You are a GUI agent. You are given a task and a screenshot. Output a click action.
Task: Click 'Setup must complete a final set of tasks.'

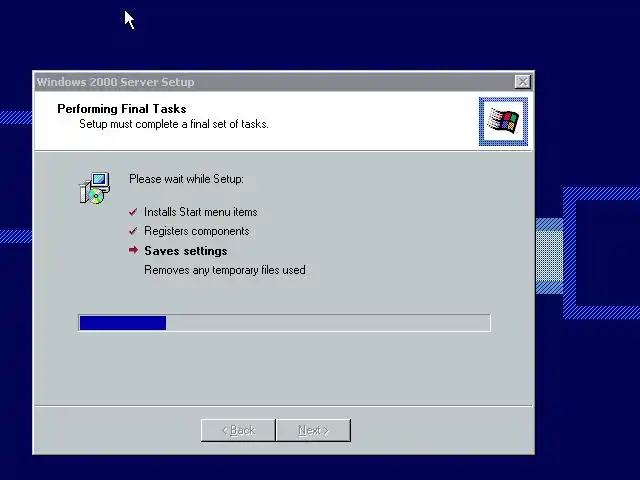pos(174,124)
